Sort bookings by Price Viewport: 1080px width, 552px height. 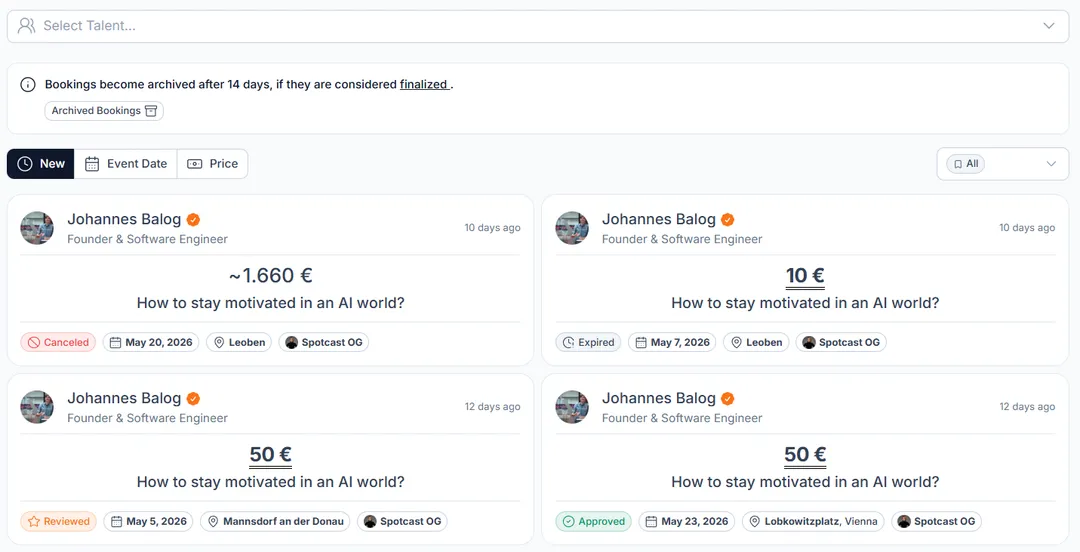213,164
